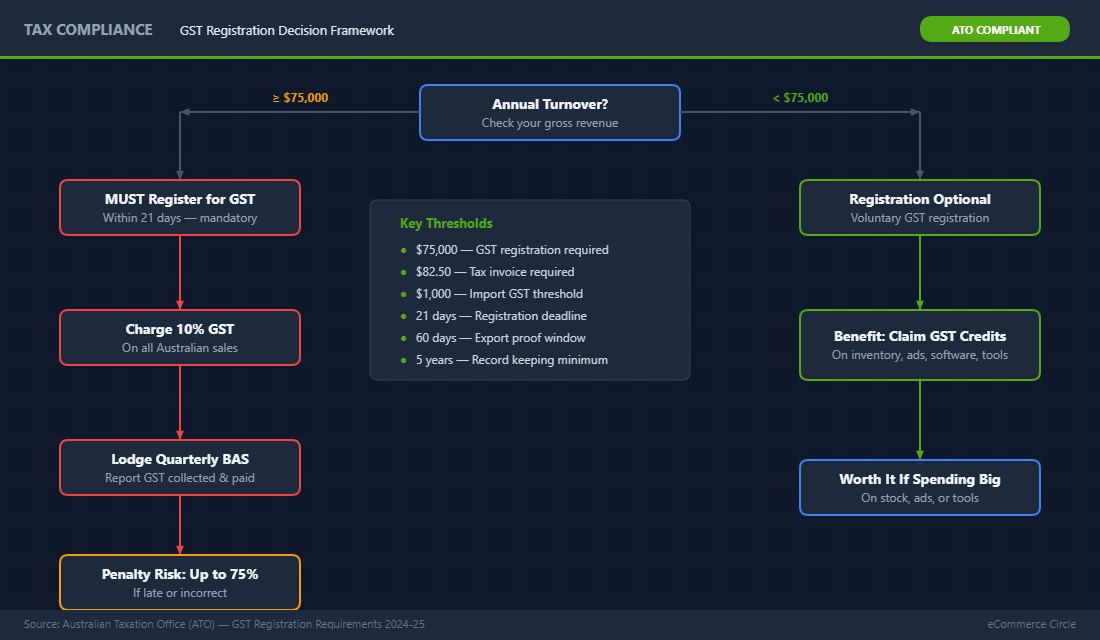Select the $75,000 GST registration required item
This screenshot has width=1100, height=640.
click(x=511, y=250)
